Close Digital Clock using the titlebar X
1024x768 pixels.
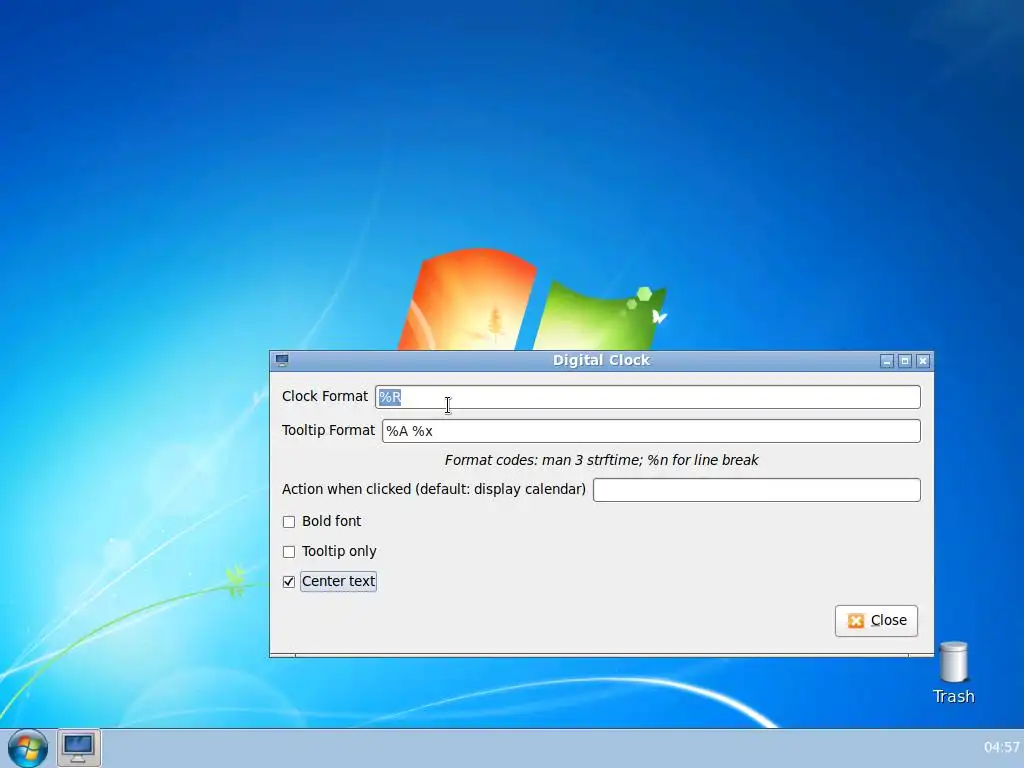pyautogui.click(x=923, y=360)
